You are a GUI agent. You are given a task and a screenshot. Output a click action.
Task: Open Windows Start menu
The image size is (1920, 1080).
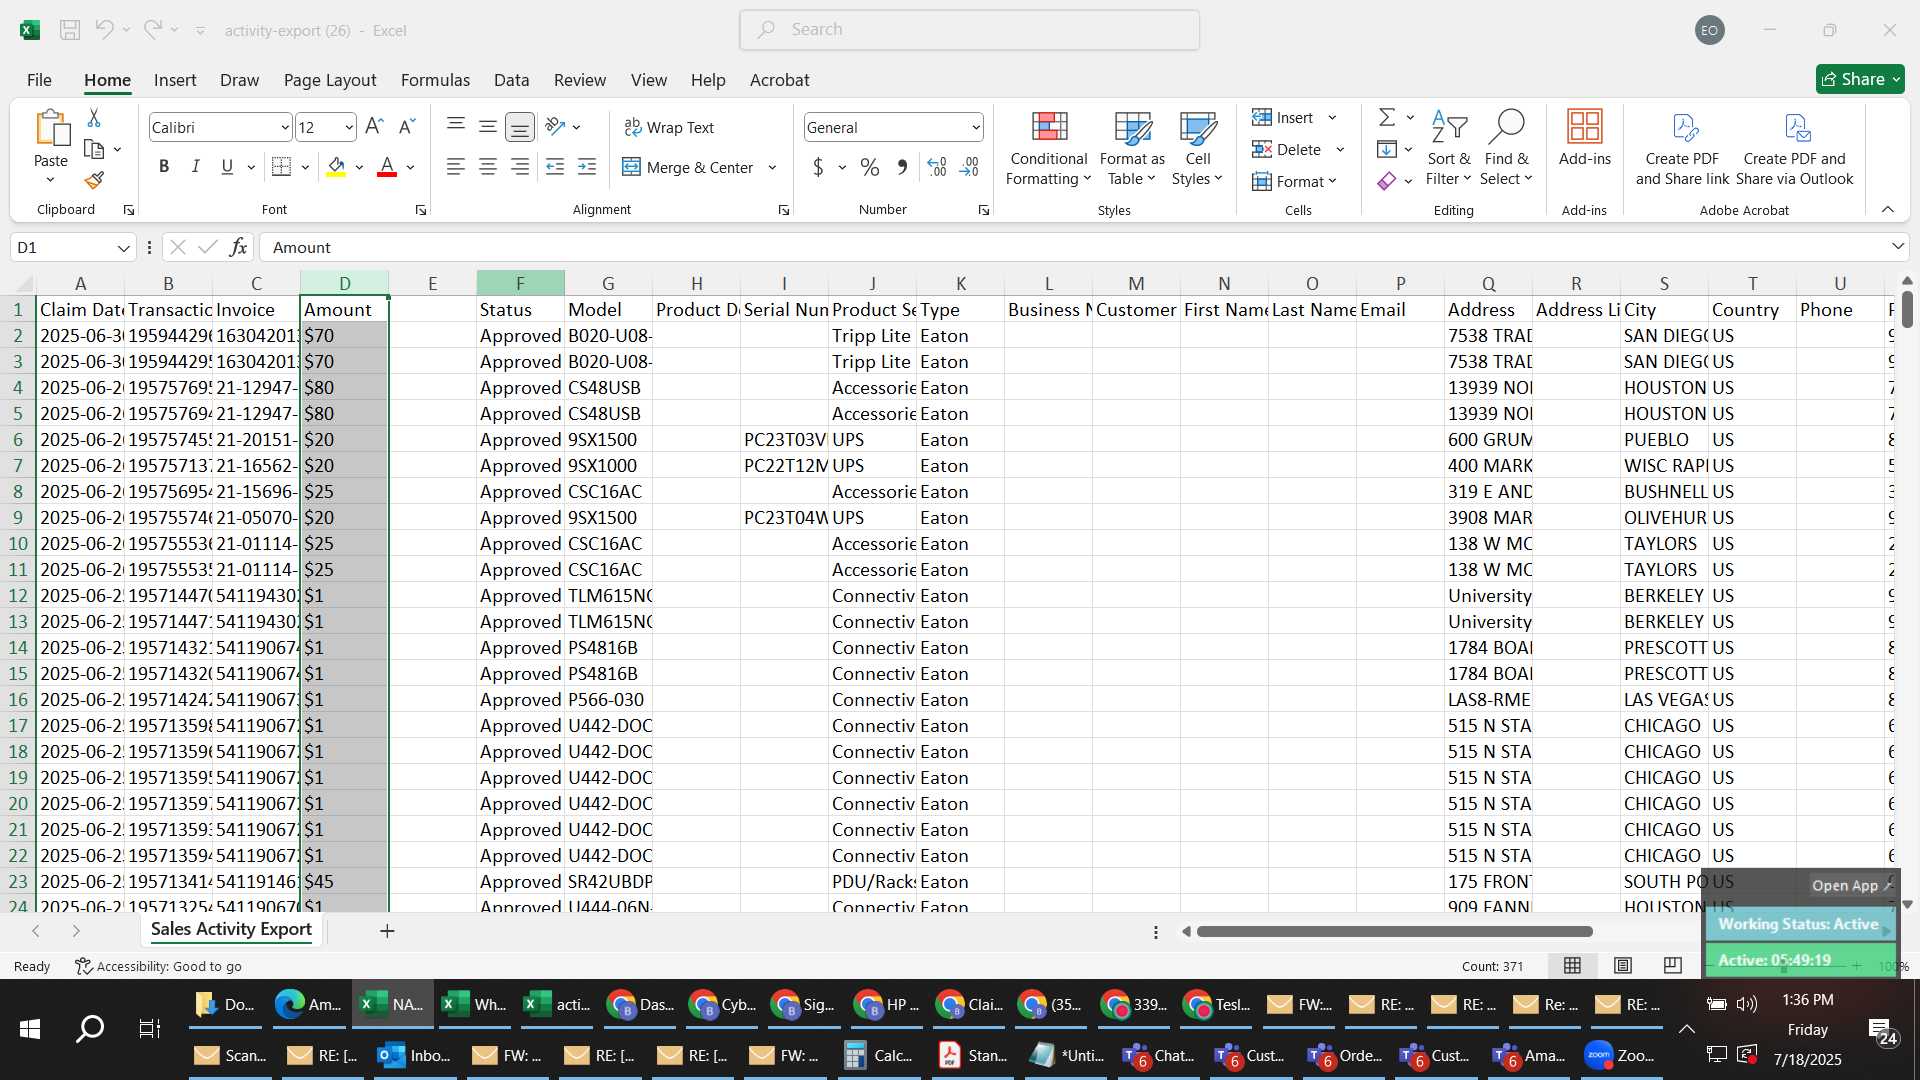(x=29, y=1028)
